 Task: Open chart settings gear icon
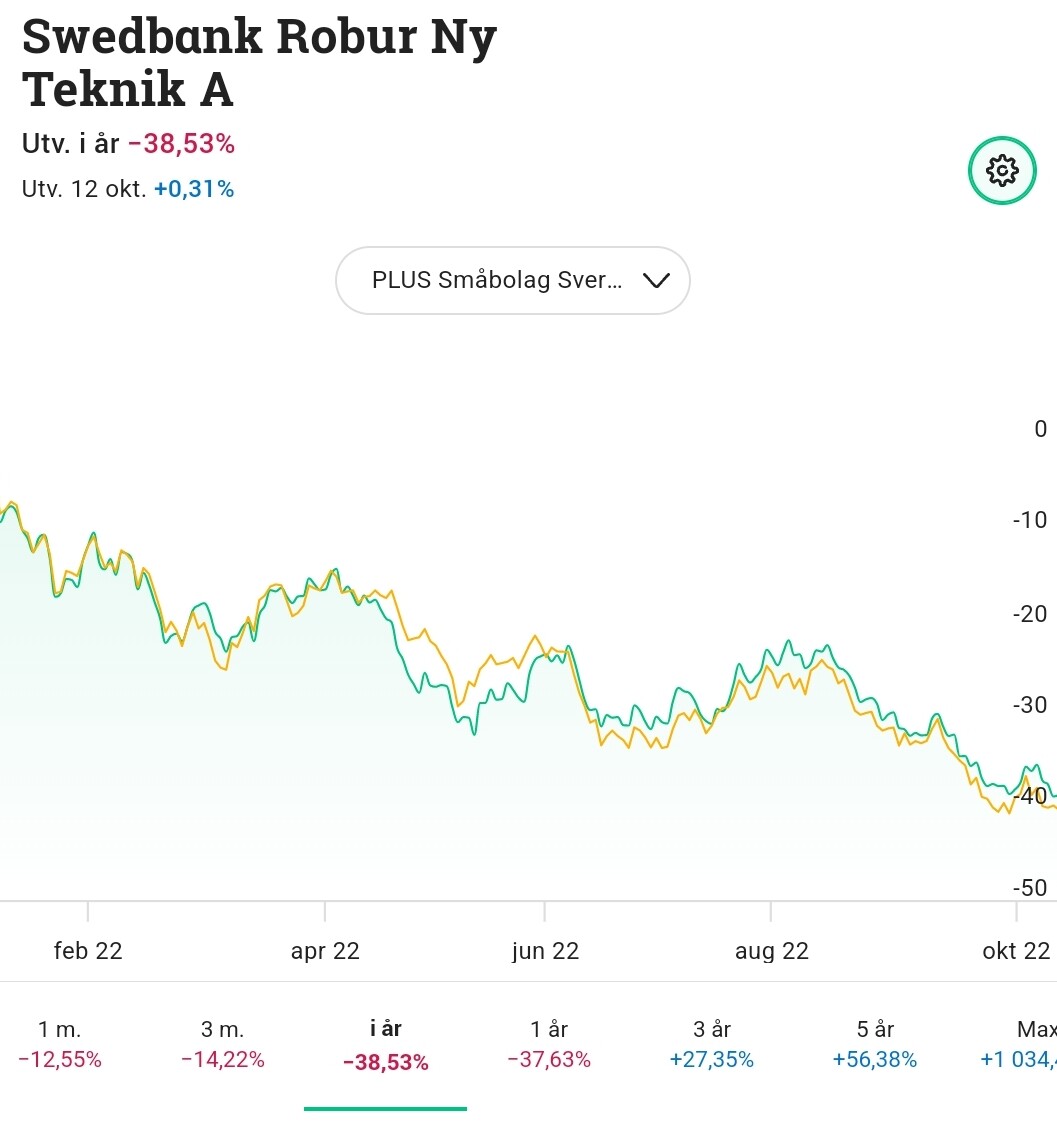point(1002,171)
